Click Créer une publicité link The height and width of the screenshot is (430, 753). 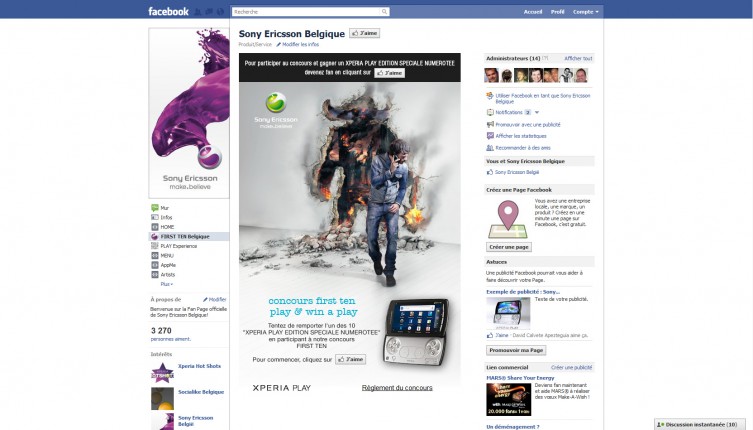point(571,368)
